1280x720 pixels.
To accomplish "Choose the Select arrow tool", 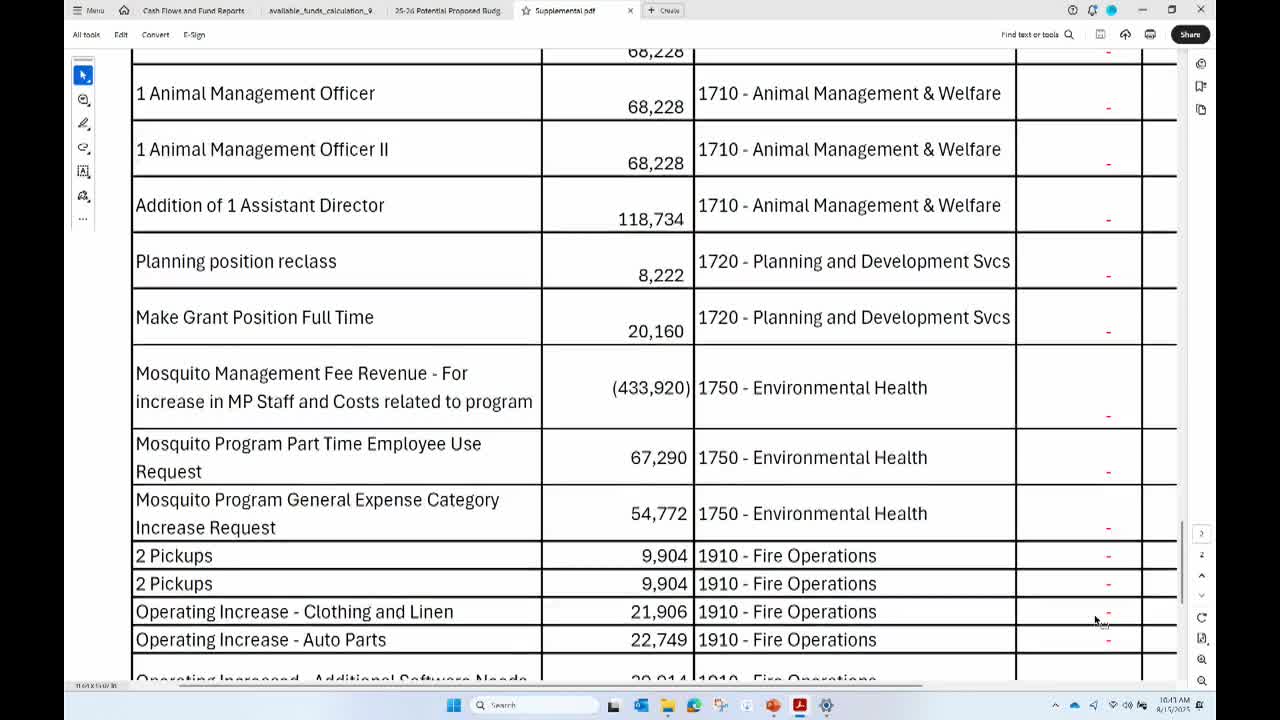I will point(83,75).
